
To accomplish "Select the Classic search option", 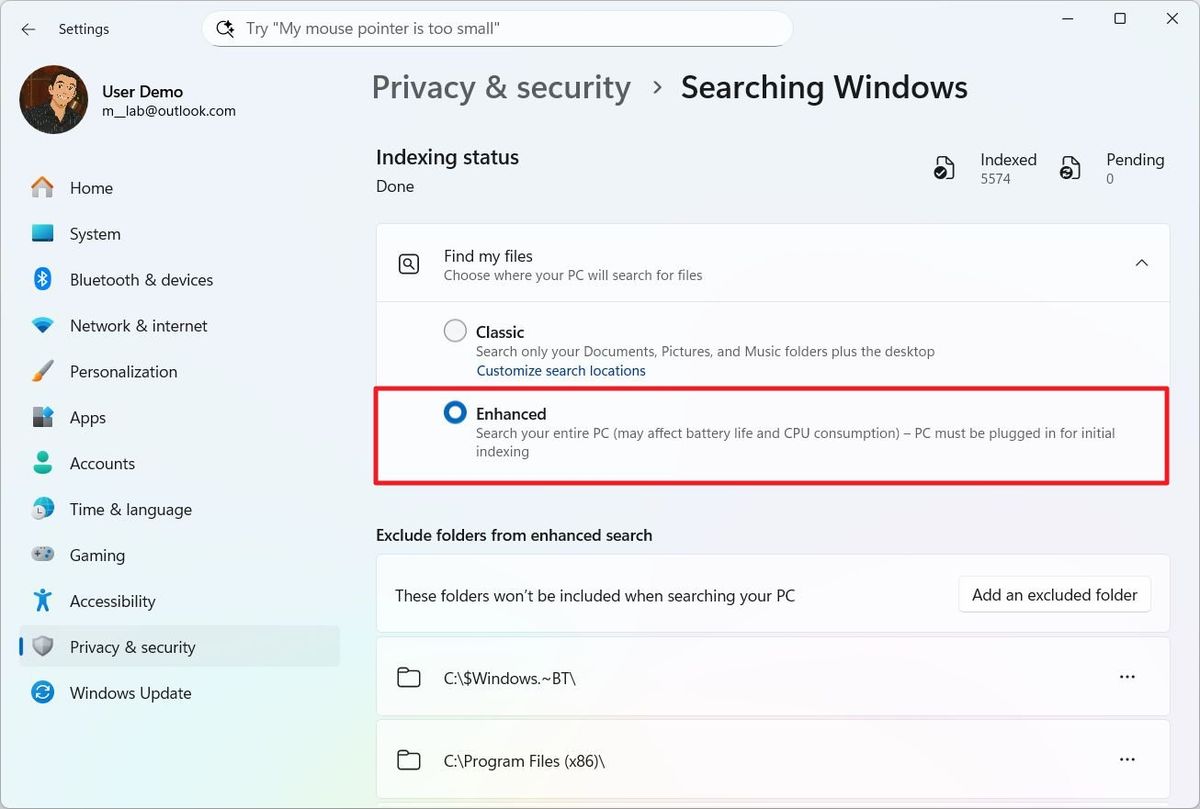I will click(x=455, y=330).
